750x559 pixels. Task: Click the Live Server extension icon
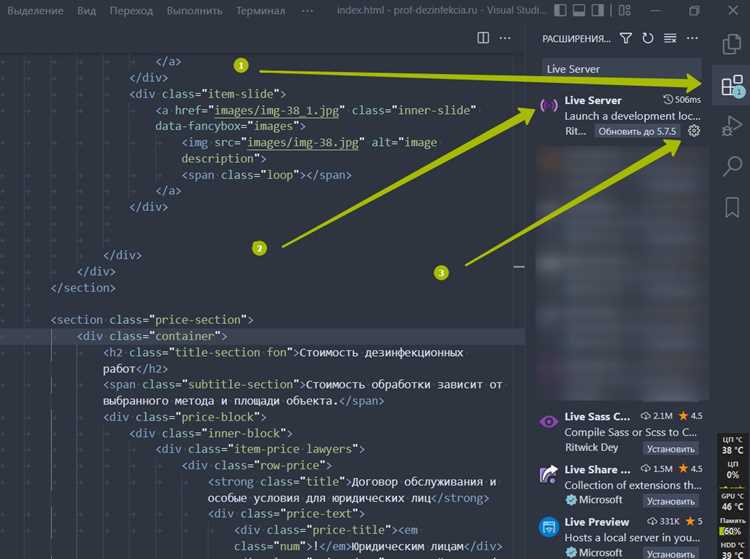549,105
